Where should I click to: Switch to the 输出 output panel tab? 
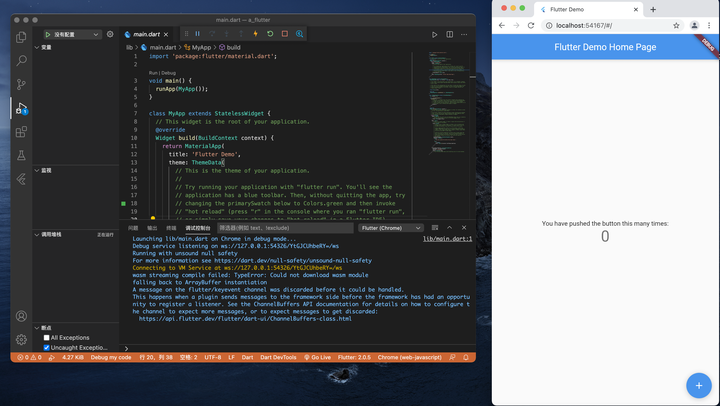point(152,228)
